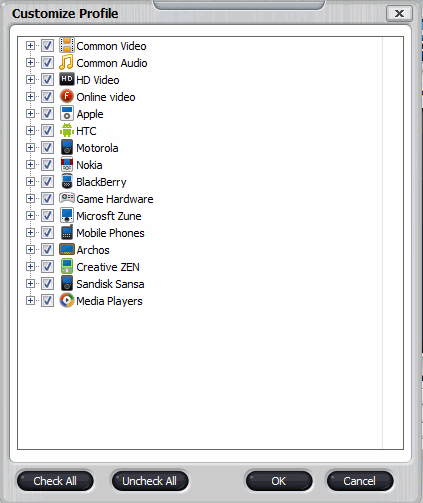Click the Media Players icon
This screenshot has height=503, width=423.
pyautogui.click(x=67, y=300)
